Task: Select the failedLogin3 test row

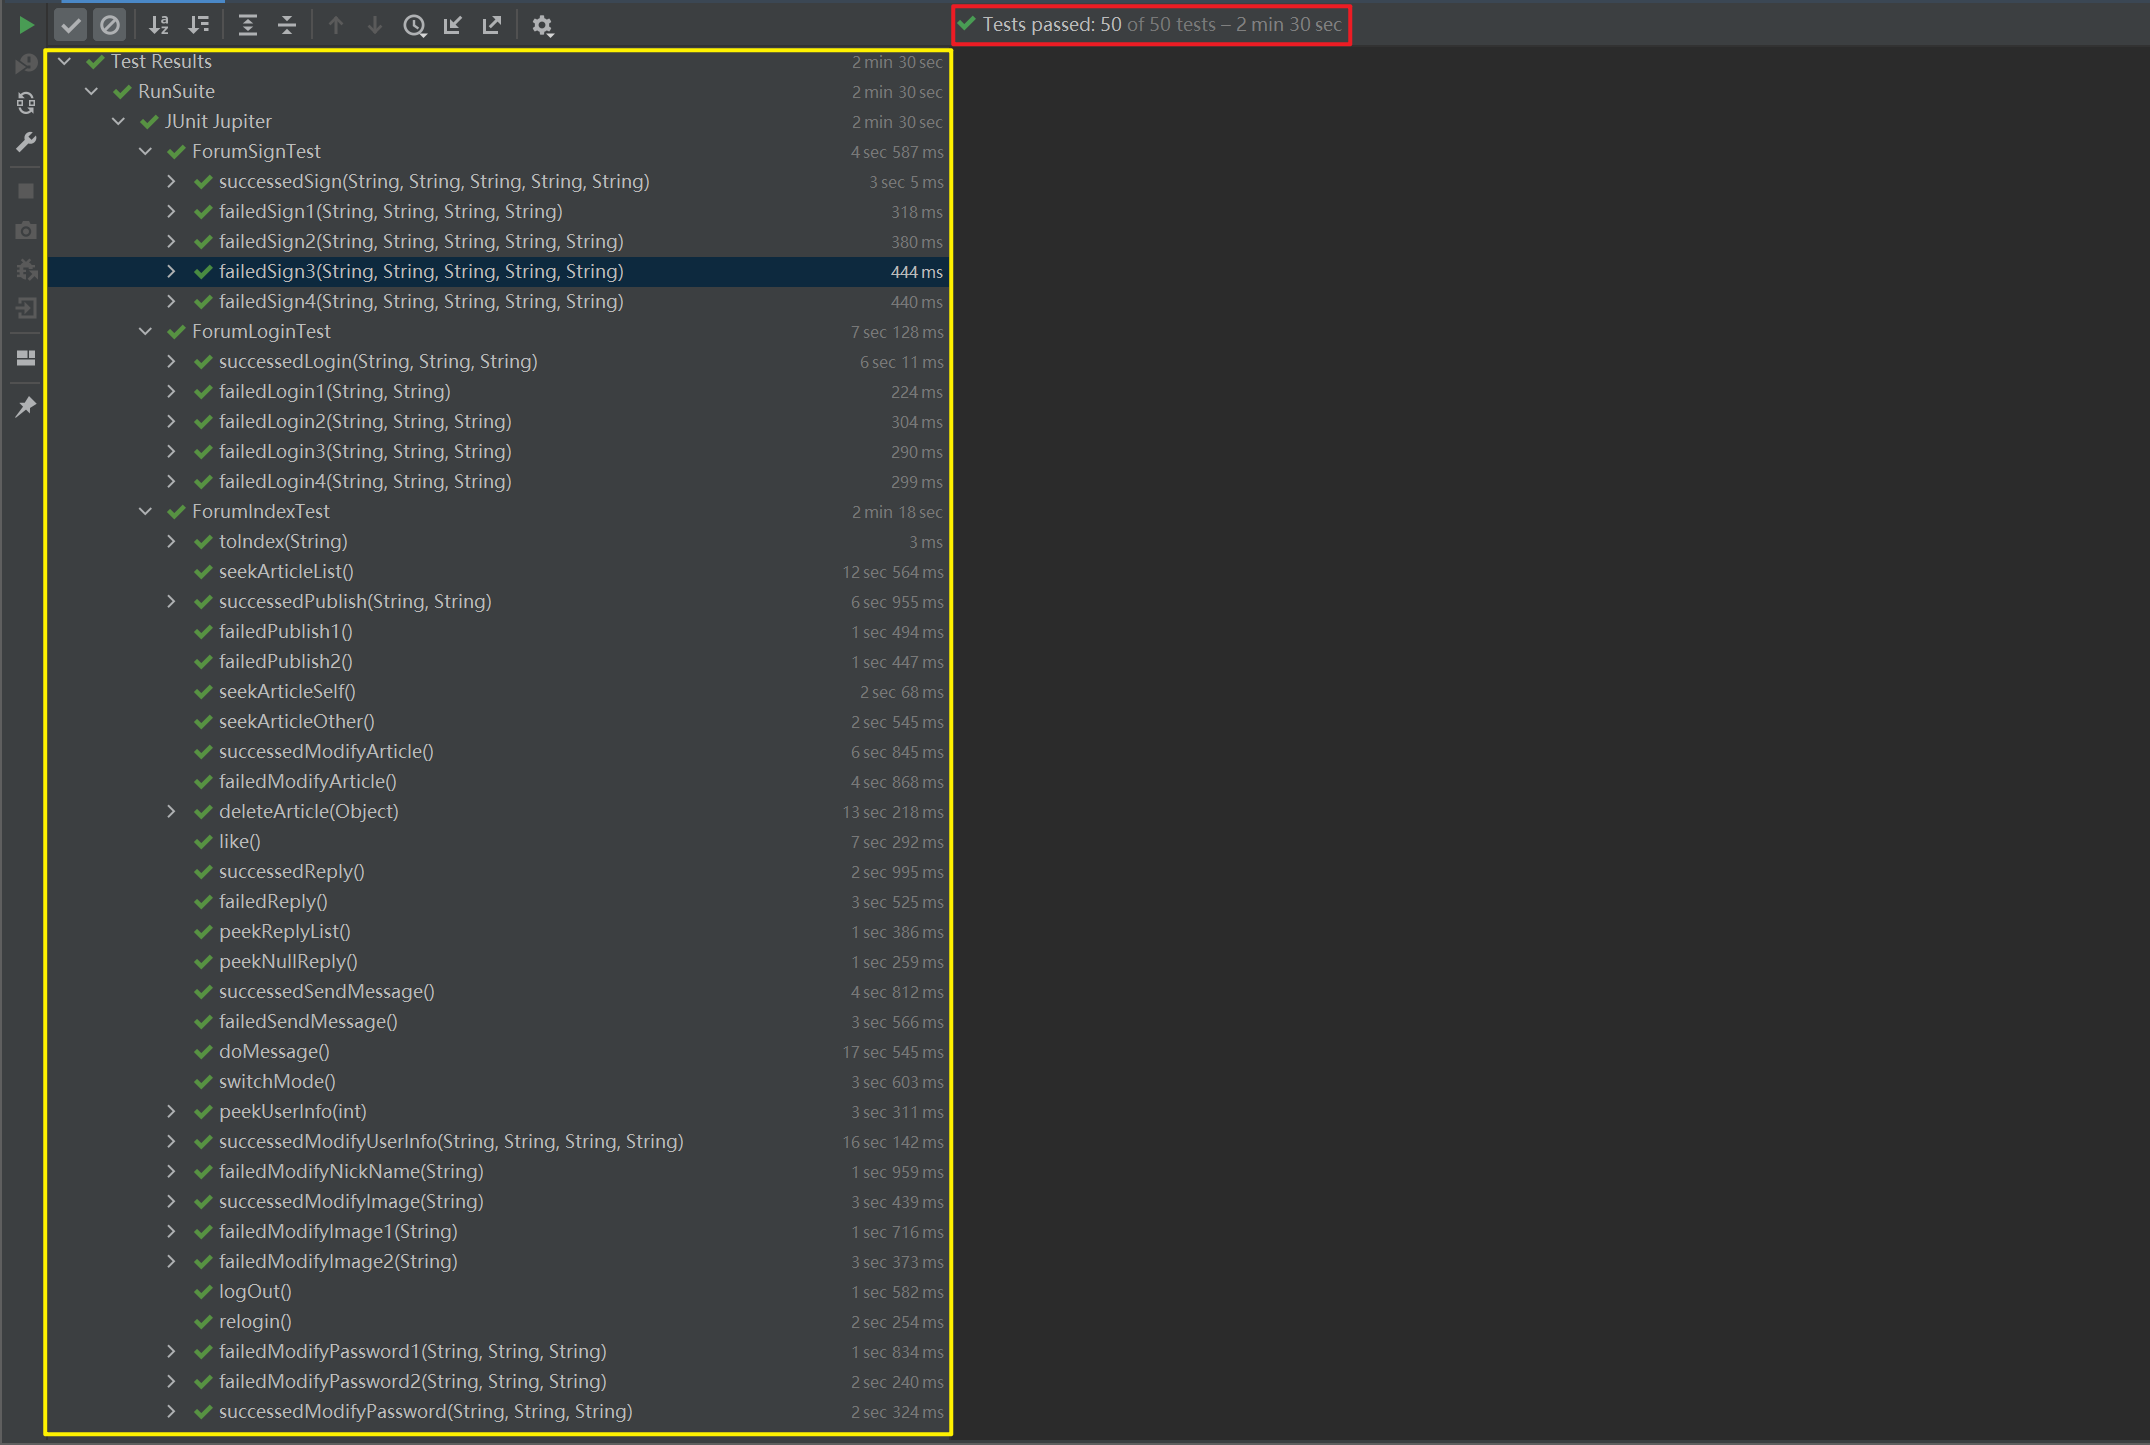Action: pyautogui.click(x=498, y=452)
